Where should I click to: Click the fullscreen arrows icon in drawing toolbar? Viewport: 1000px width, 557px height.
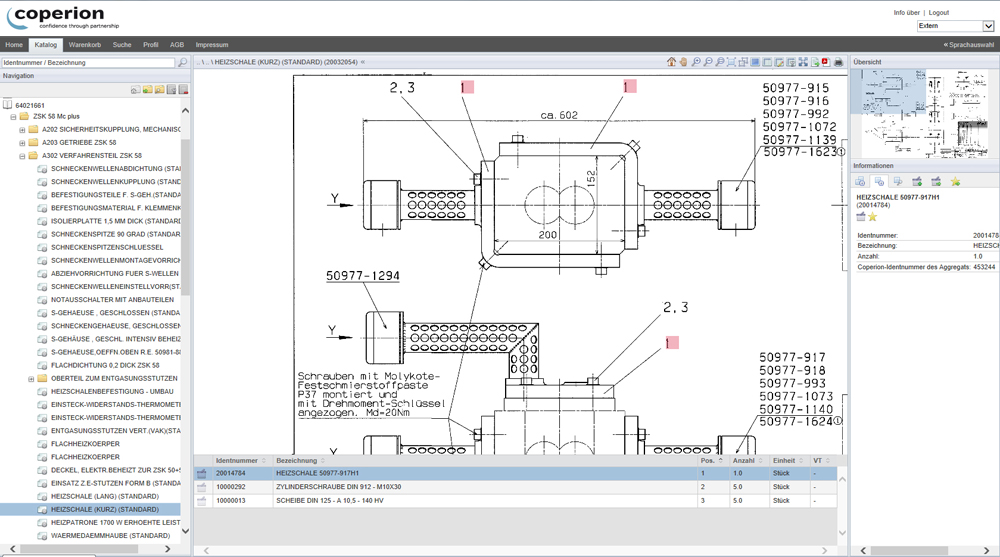coord(802,62)
